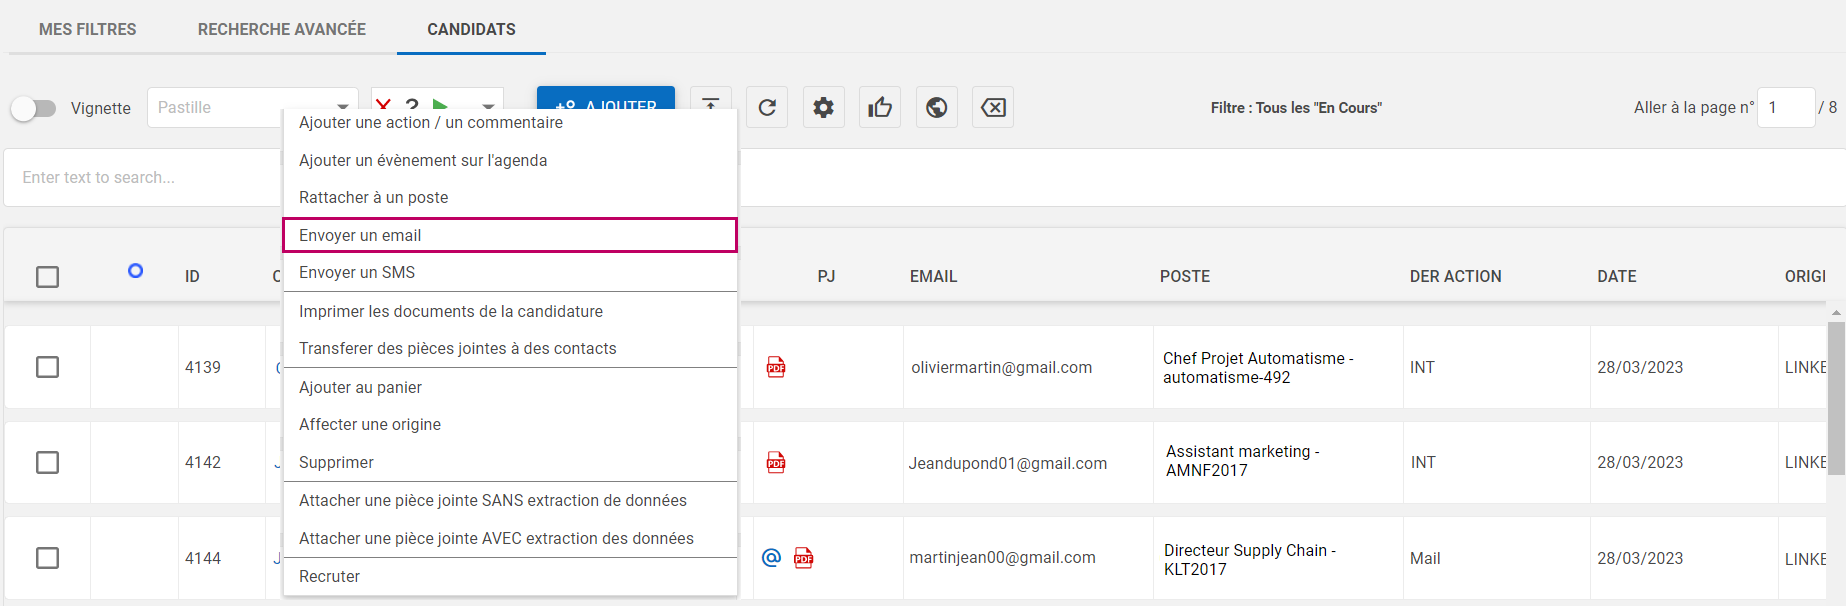
Task: Click the globe icon button
Action: 937,108
